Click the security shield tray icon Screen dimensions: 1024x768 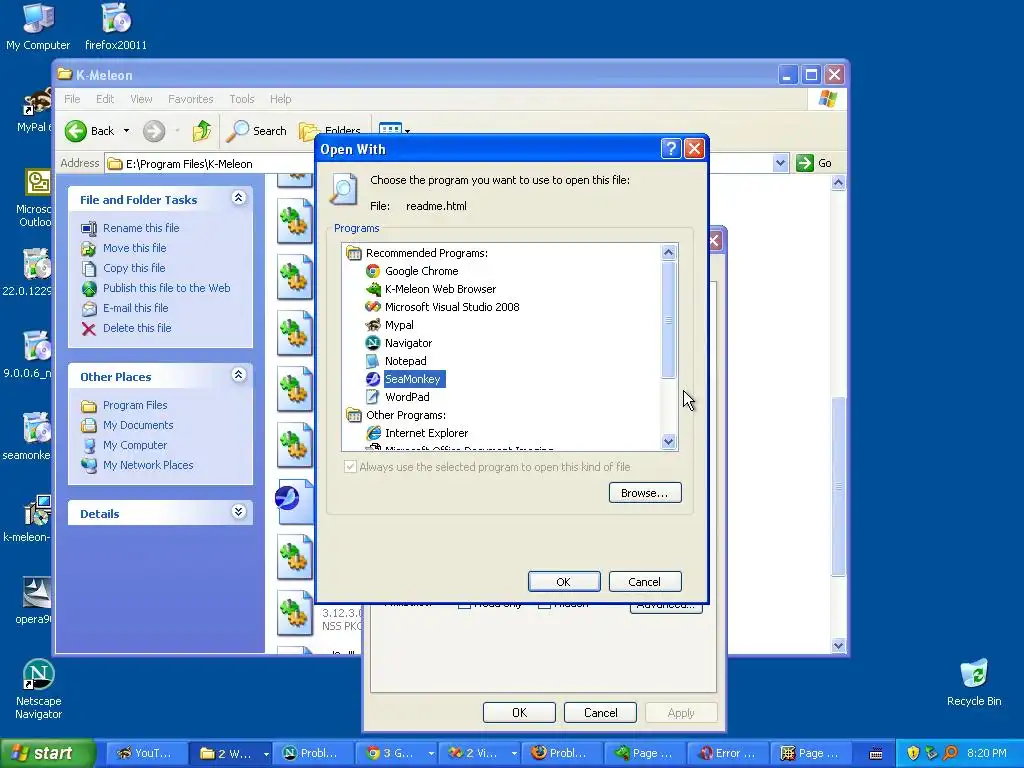pos(912,753)
